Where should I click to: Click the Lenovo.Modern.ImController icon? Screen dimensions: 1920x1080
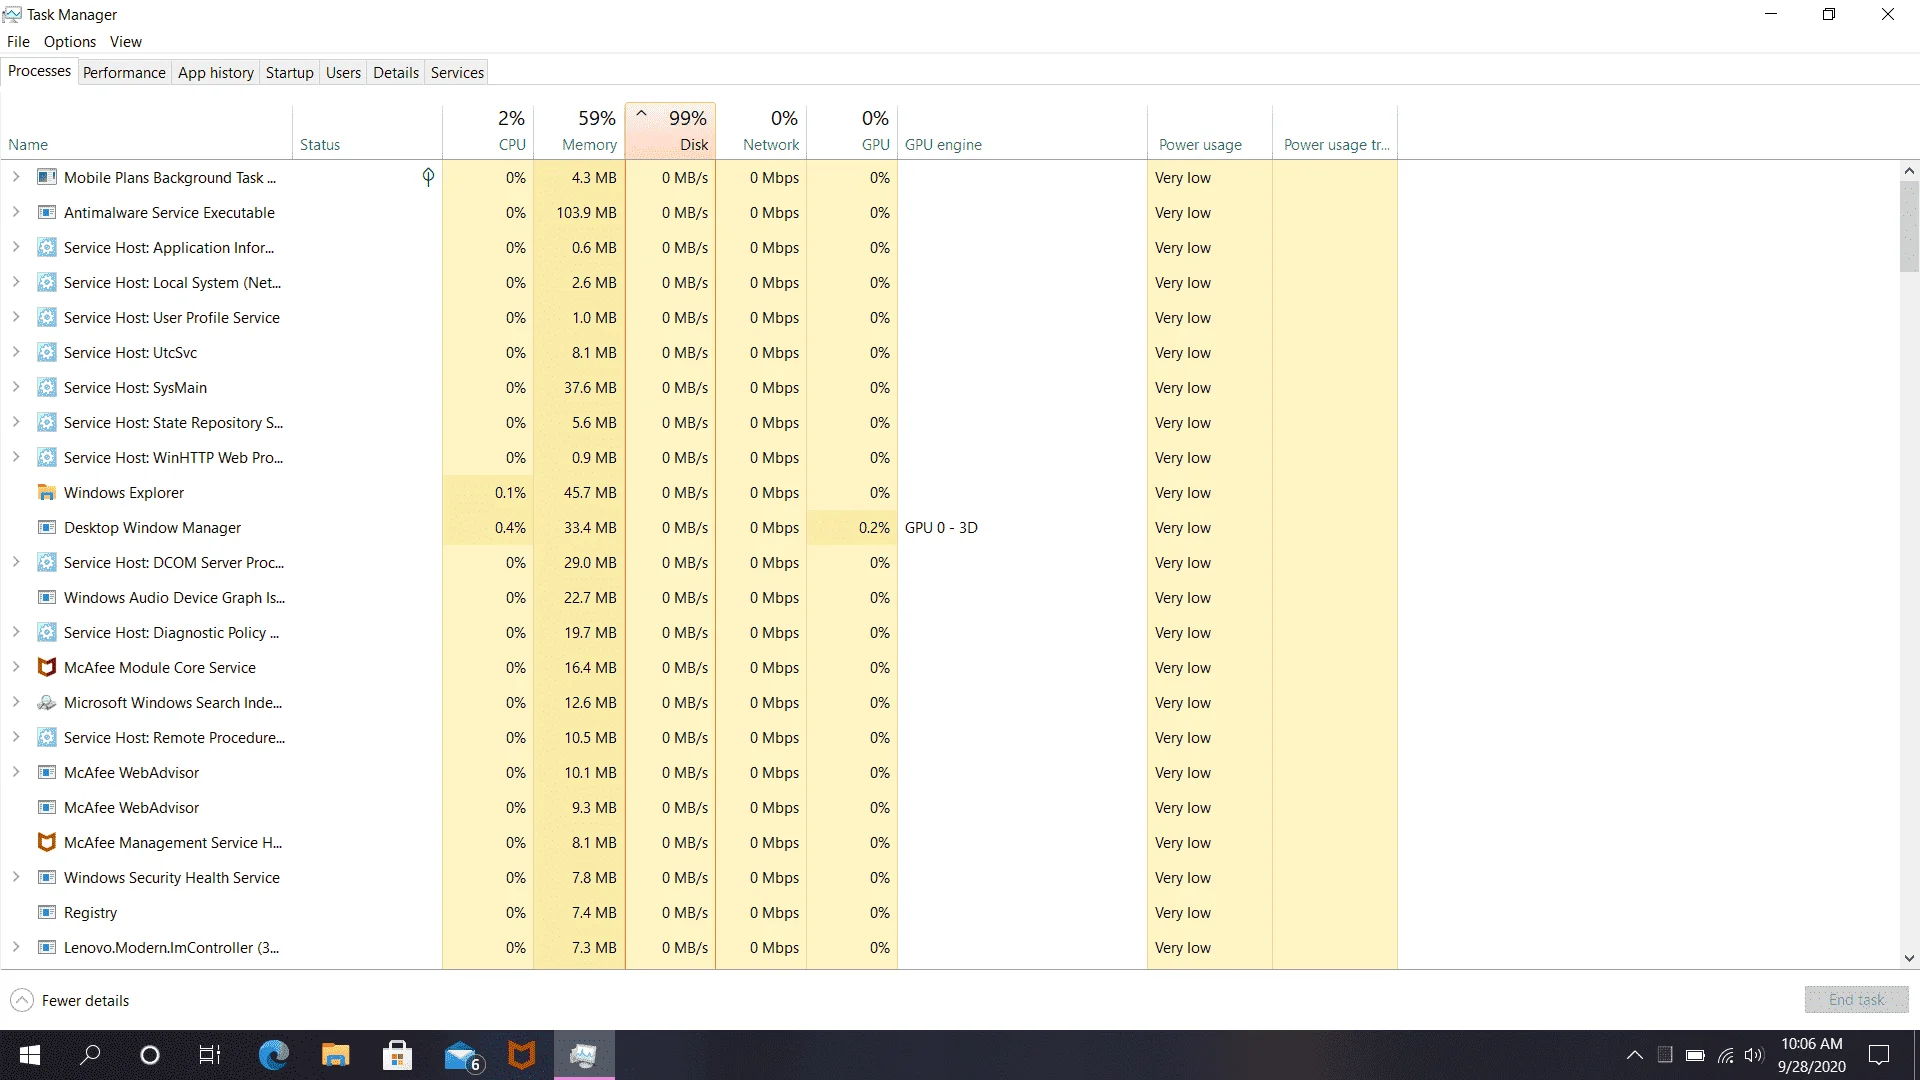[x=46, y=947]
